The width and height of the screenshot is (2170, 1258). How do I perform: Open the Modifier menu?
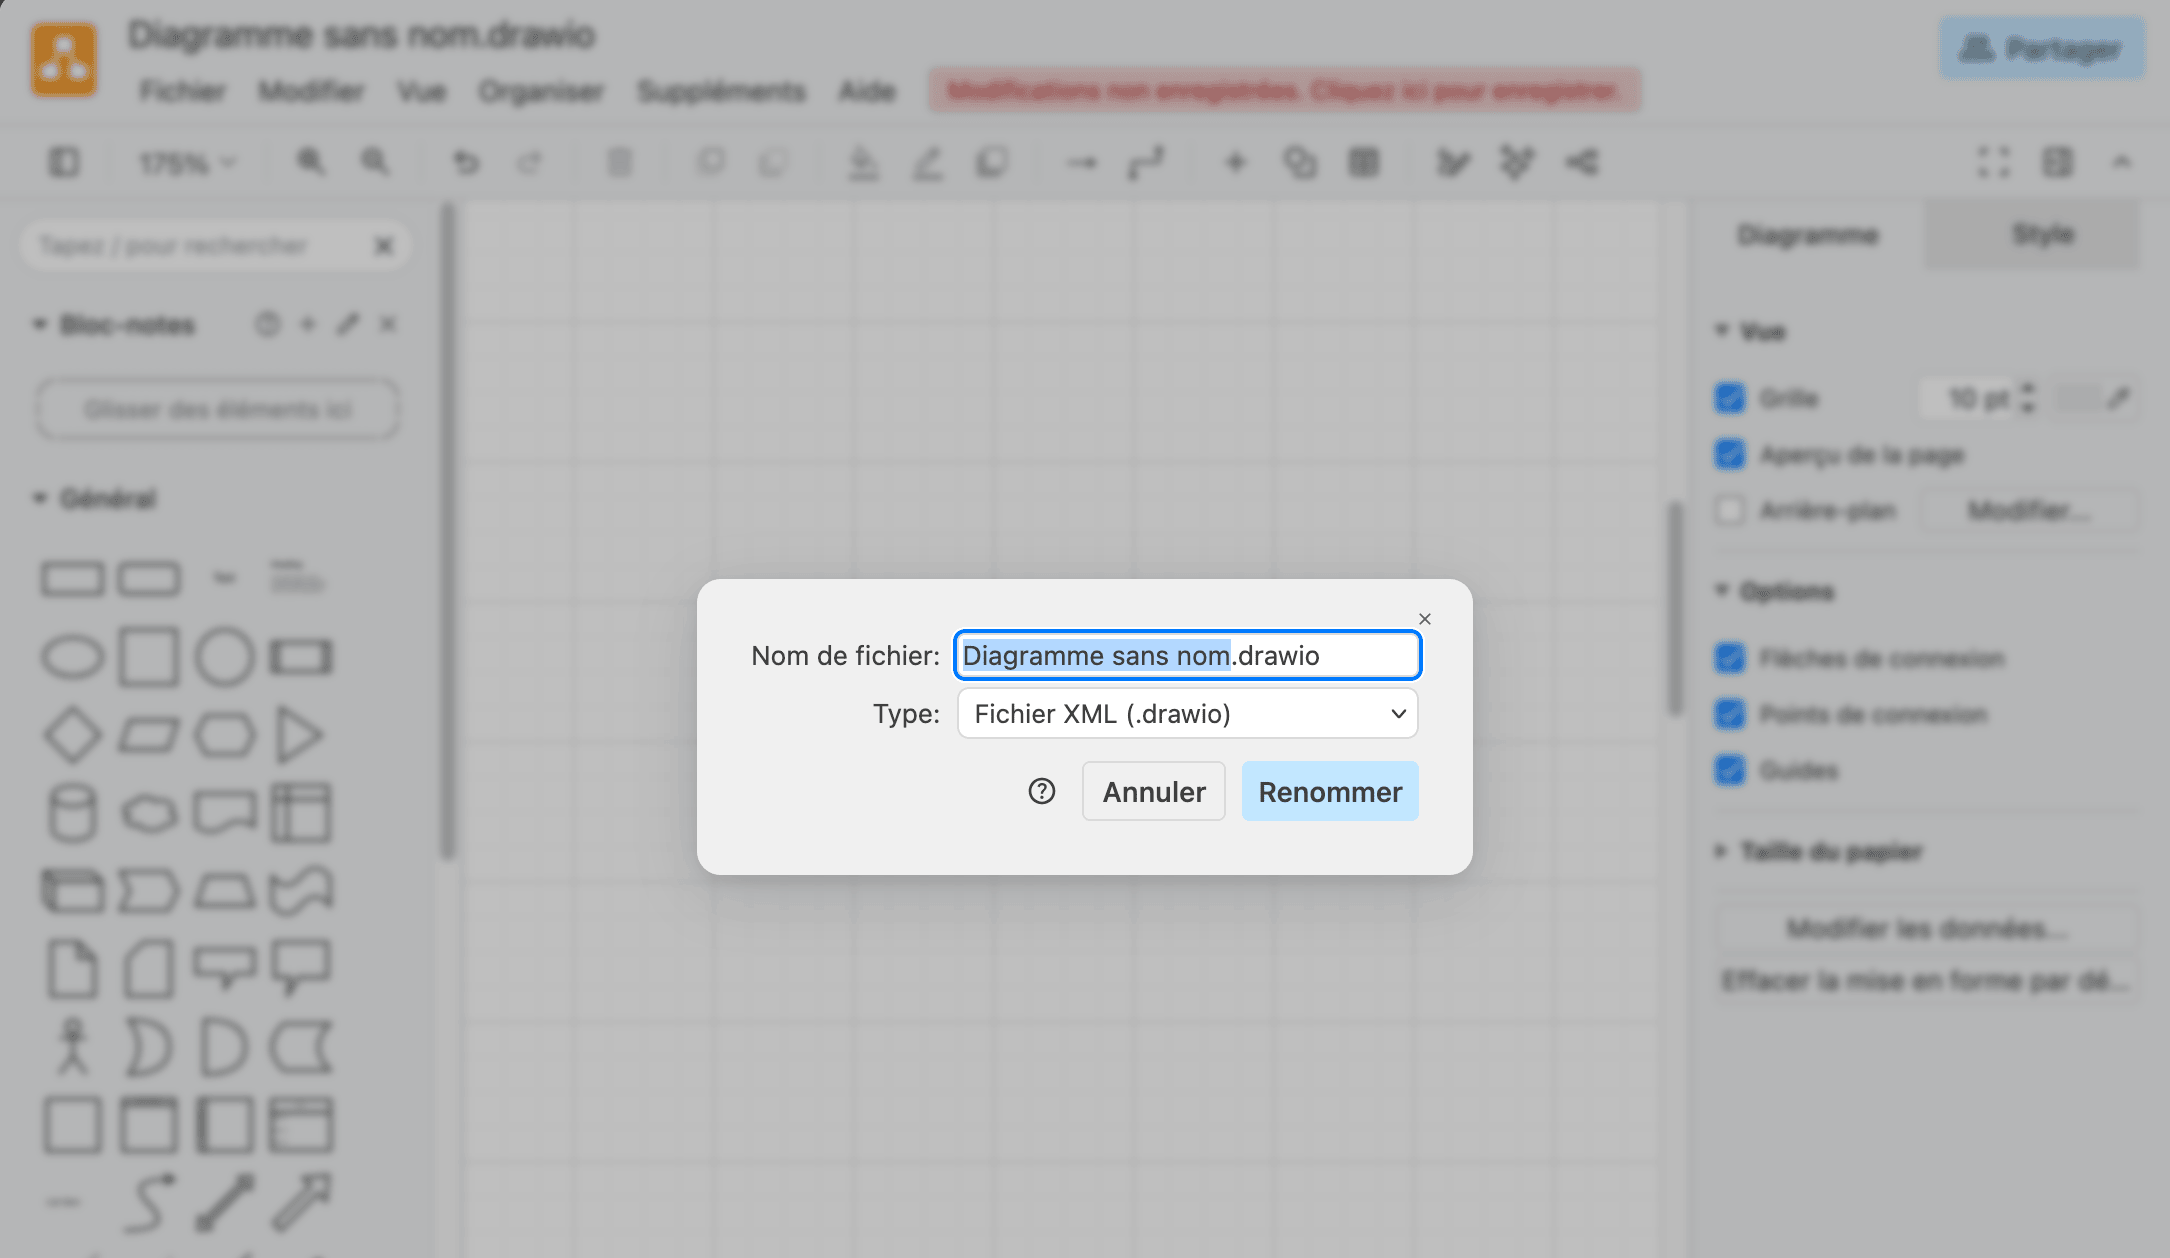(311, 91)
